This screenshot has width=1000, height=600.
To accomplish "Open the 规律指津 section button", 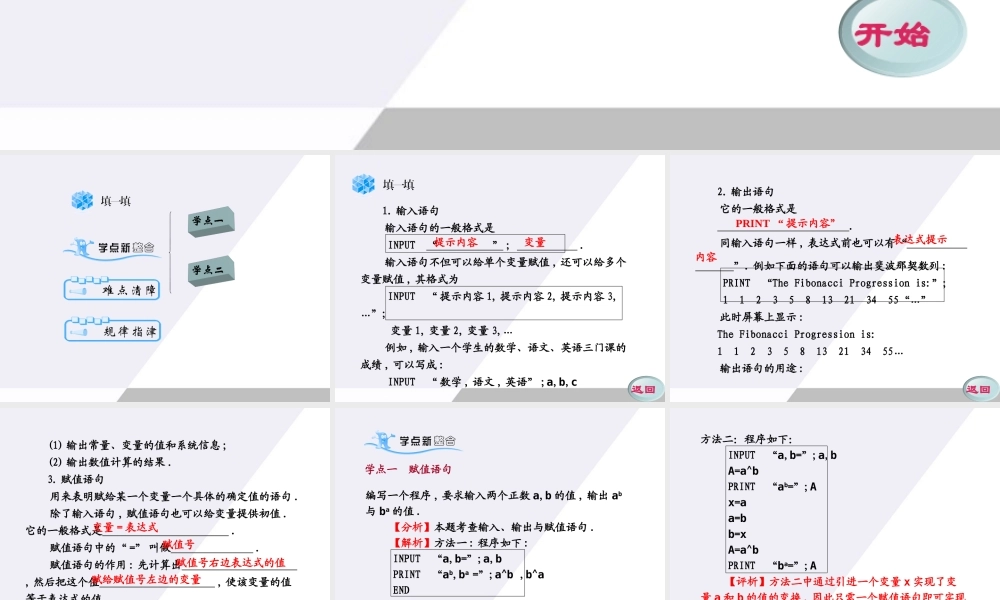I will [112, 330].
